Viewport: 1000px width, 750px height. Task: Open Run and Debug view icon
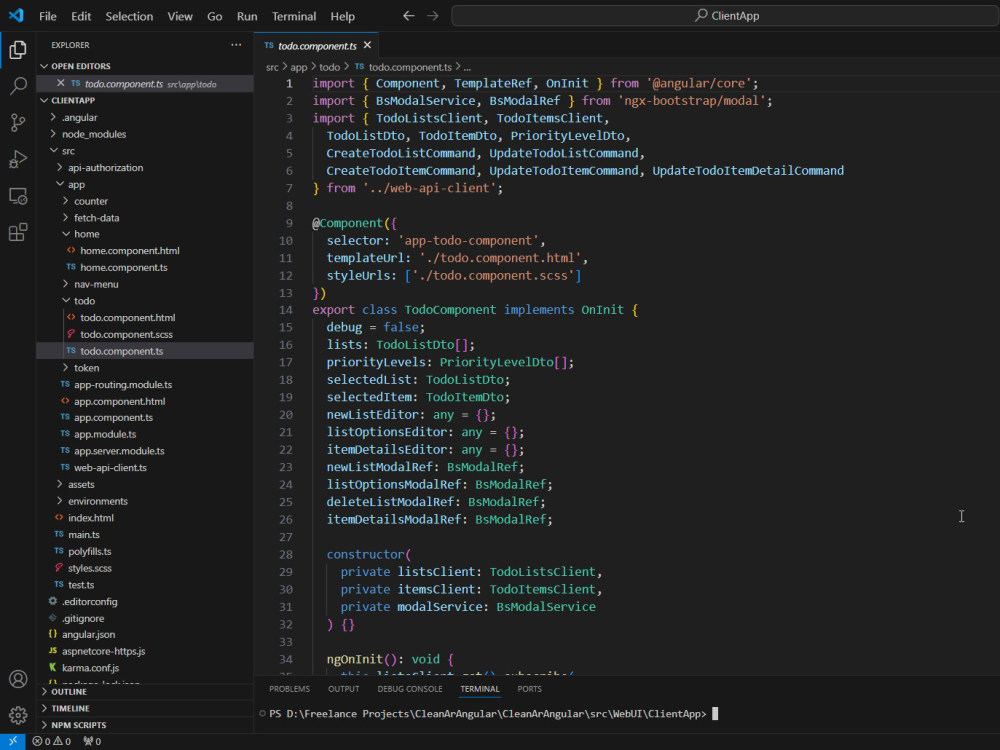(x=18, y=159)
